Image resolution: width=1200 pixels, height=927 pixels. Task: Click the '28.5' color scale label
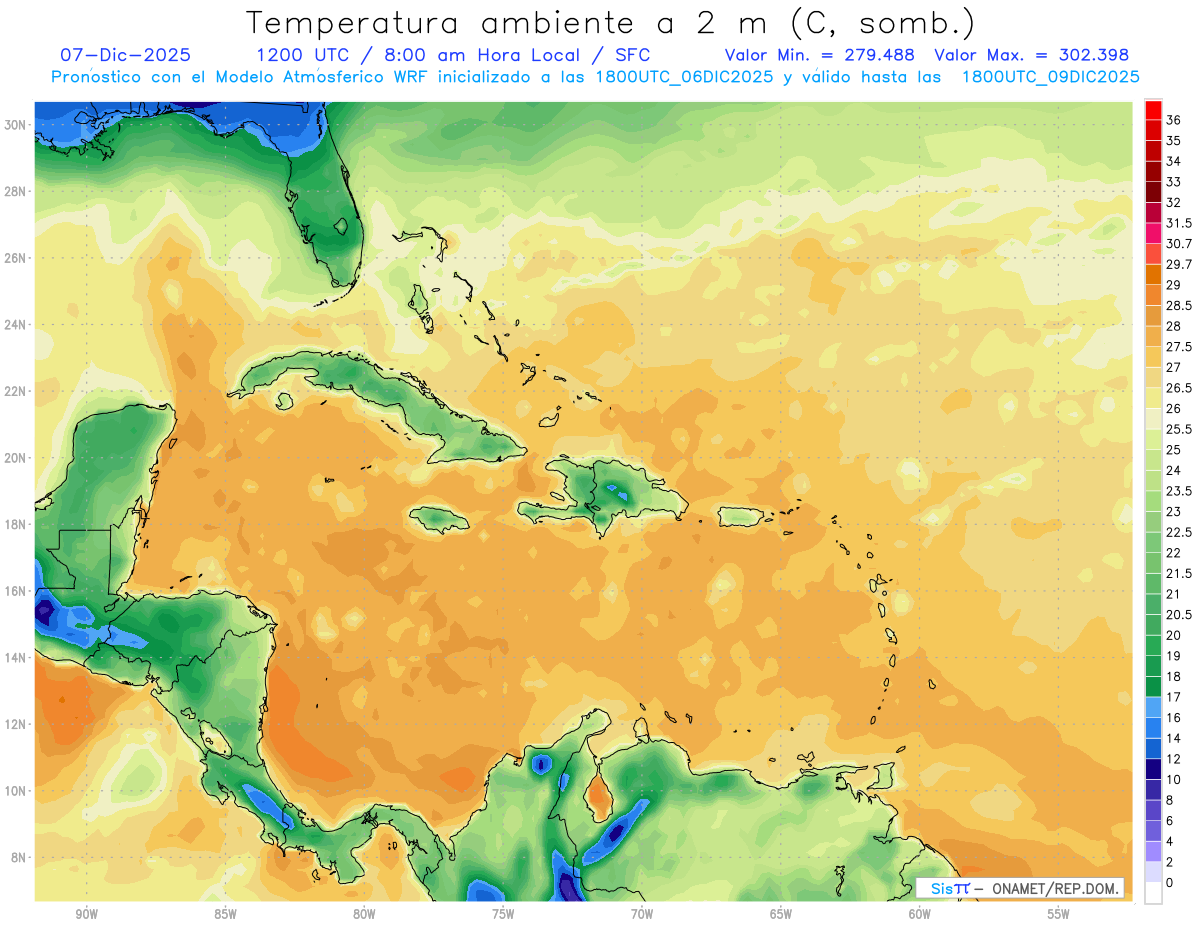(x=1179, y=305)
